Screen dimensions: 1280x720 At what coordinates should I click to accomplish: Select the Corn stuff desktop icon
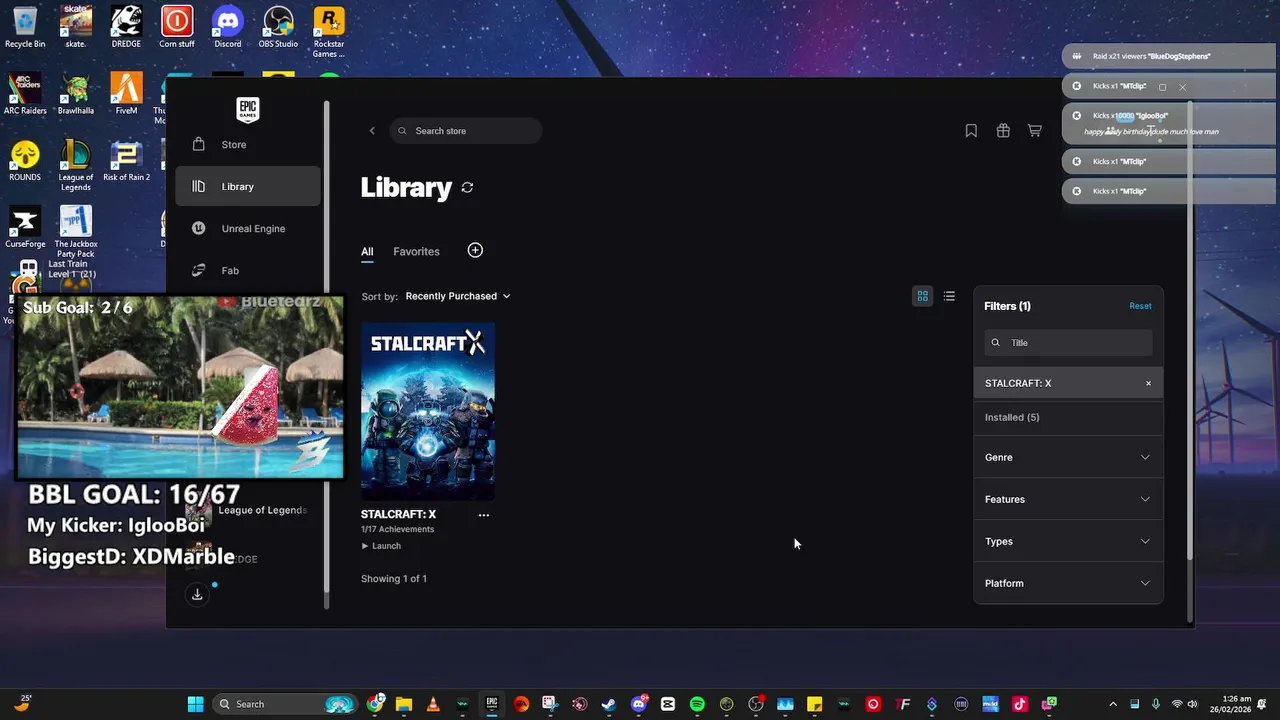pos(177,27)
